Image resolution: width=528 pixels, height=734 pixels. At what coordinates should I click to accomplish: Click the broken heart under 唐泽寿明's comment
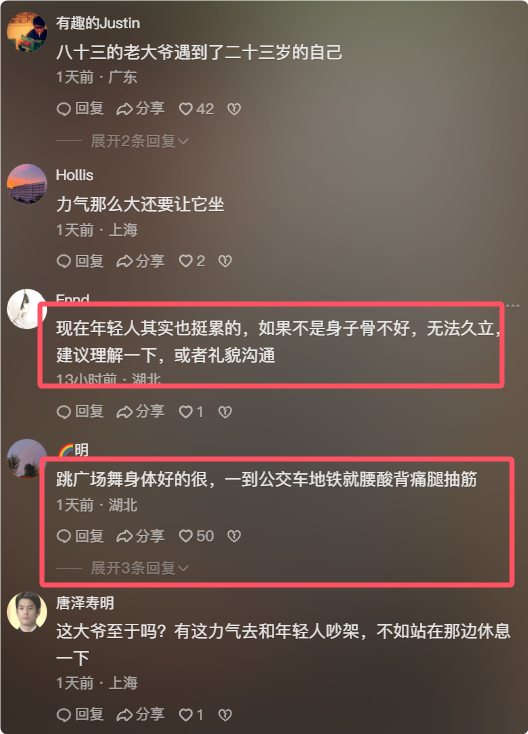[x=225, y=714]
